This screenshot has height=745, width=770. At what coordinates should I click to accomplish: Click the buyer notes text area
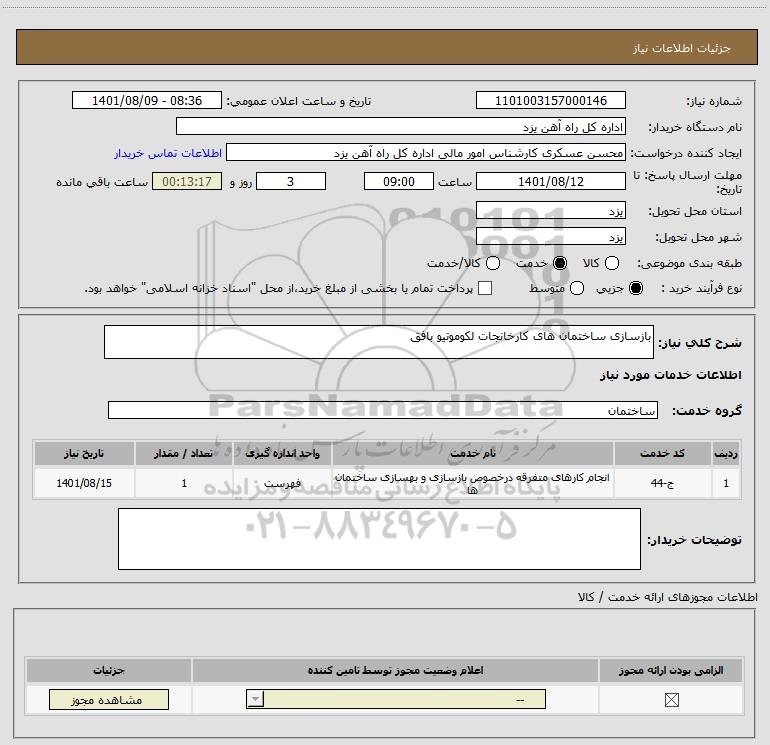tap(379, 539)
